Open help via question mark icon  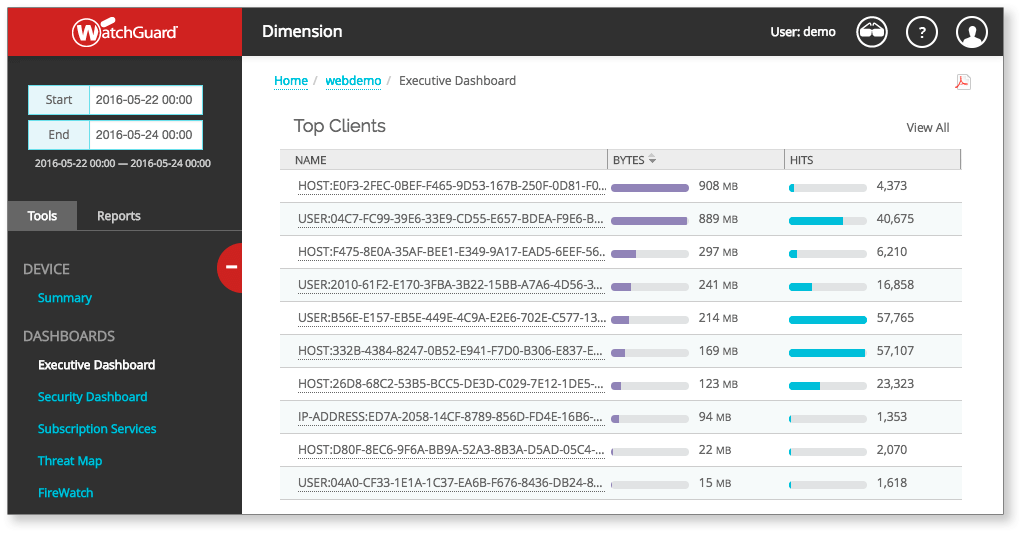[922, 32]
